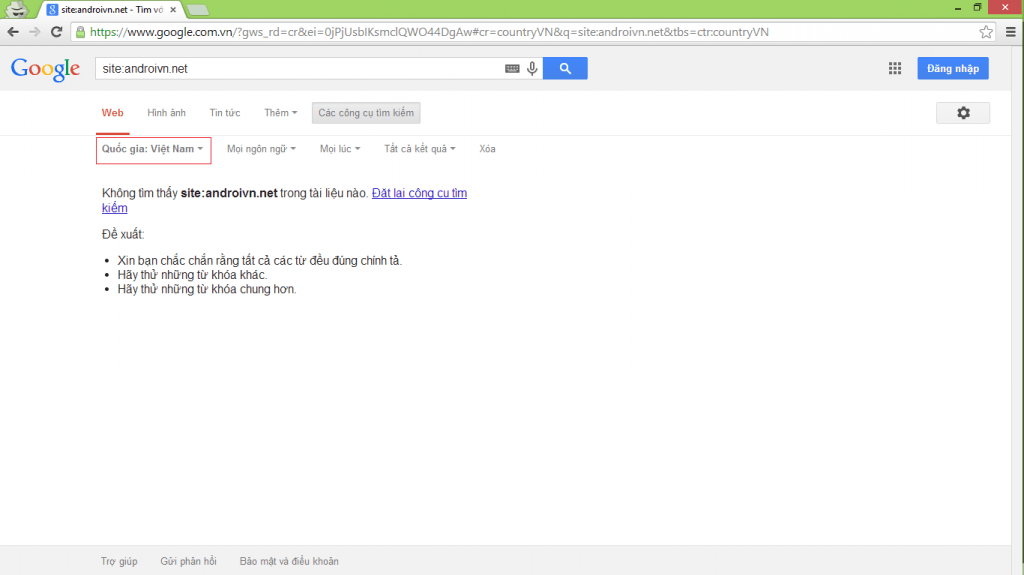Viewport: 1024px width, 575px height.
Task: Open the Quốc gia: Việt Nam dropdown
Action: 153,150
